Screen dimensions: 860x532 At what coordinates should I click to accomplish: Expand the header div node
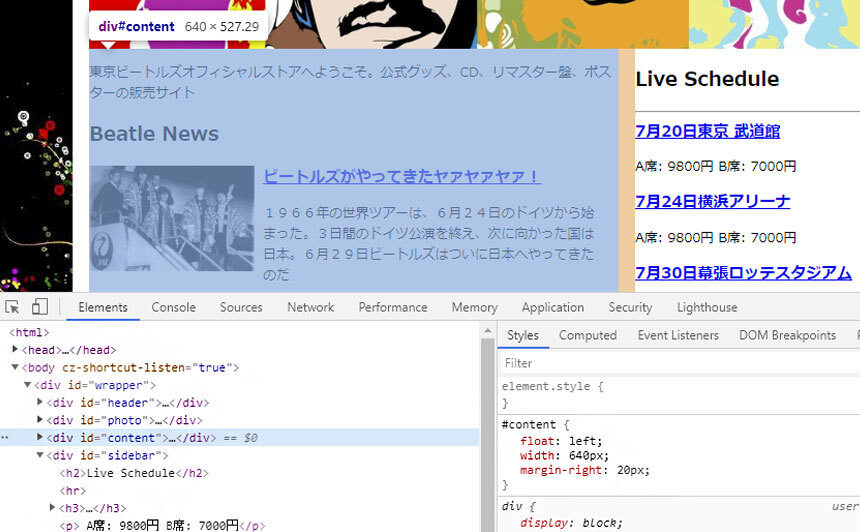click(x=39, y=402)
